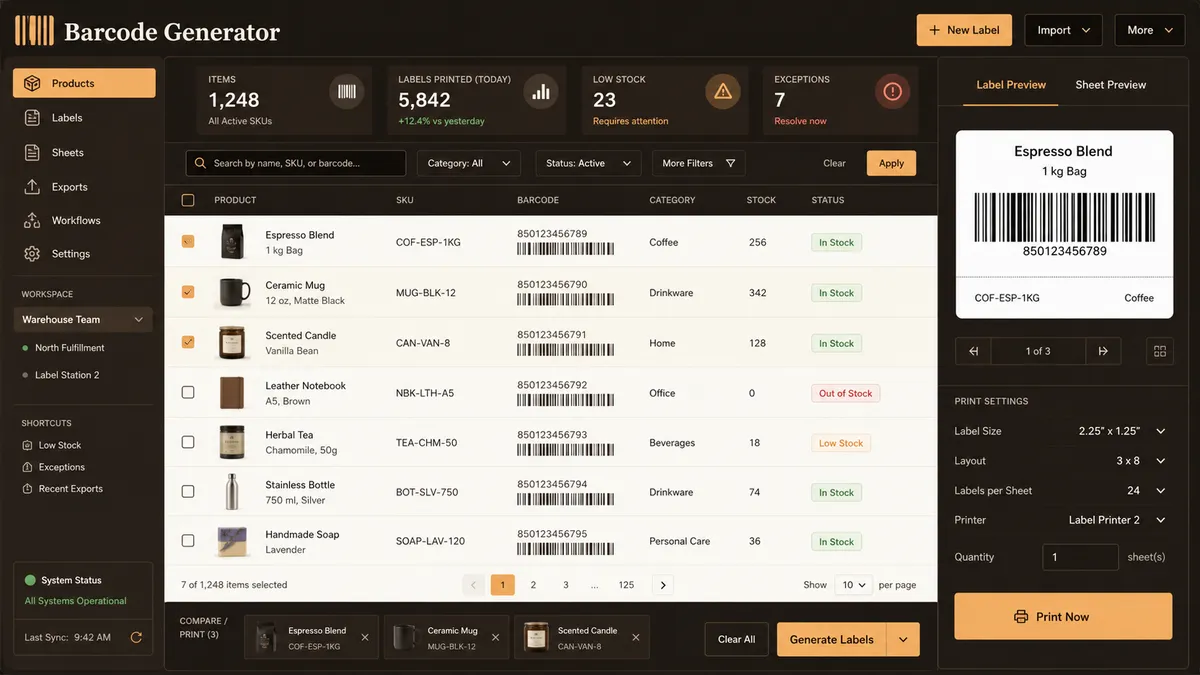Open the Label Size dropdown

tap(1122, 431)
